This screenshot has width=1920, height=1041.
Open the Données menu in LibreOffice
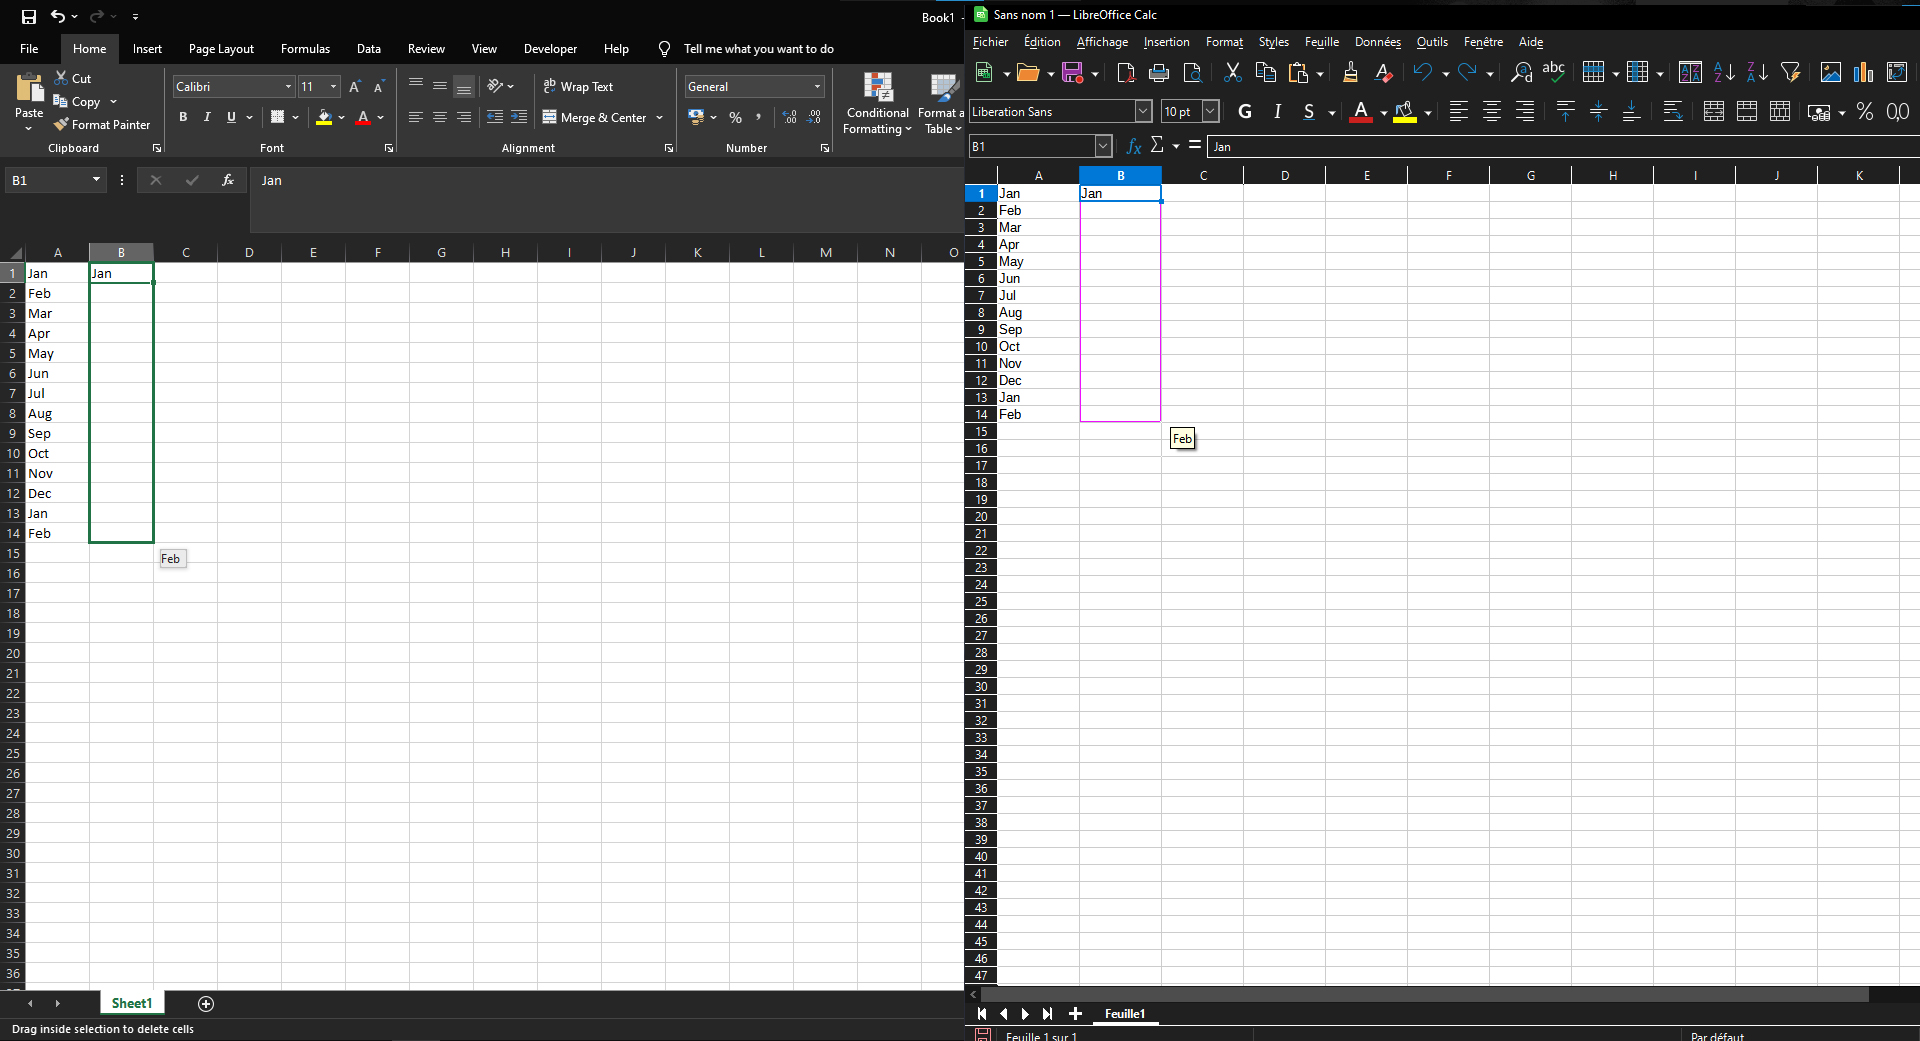pos(1377,42)
